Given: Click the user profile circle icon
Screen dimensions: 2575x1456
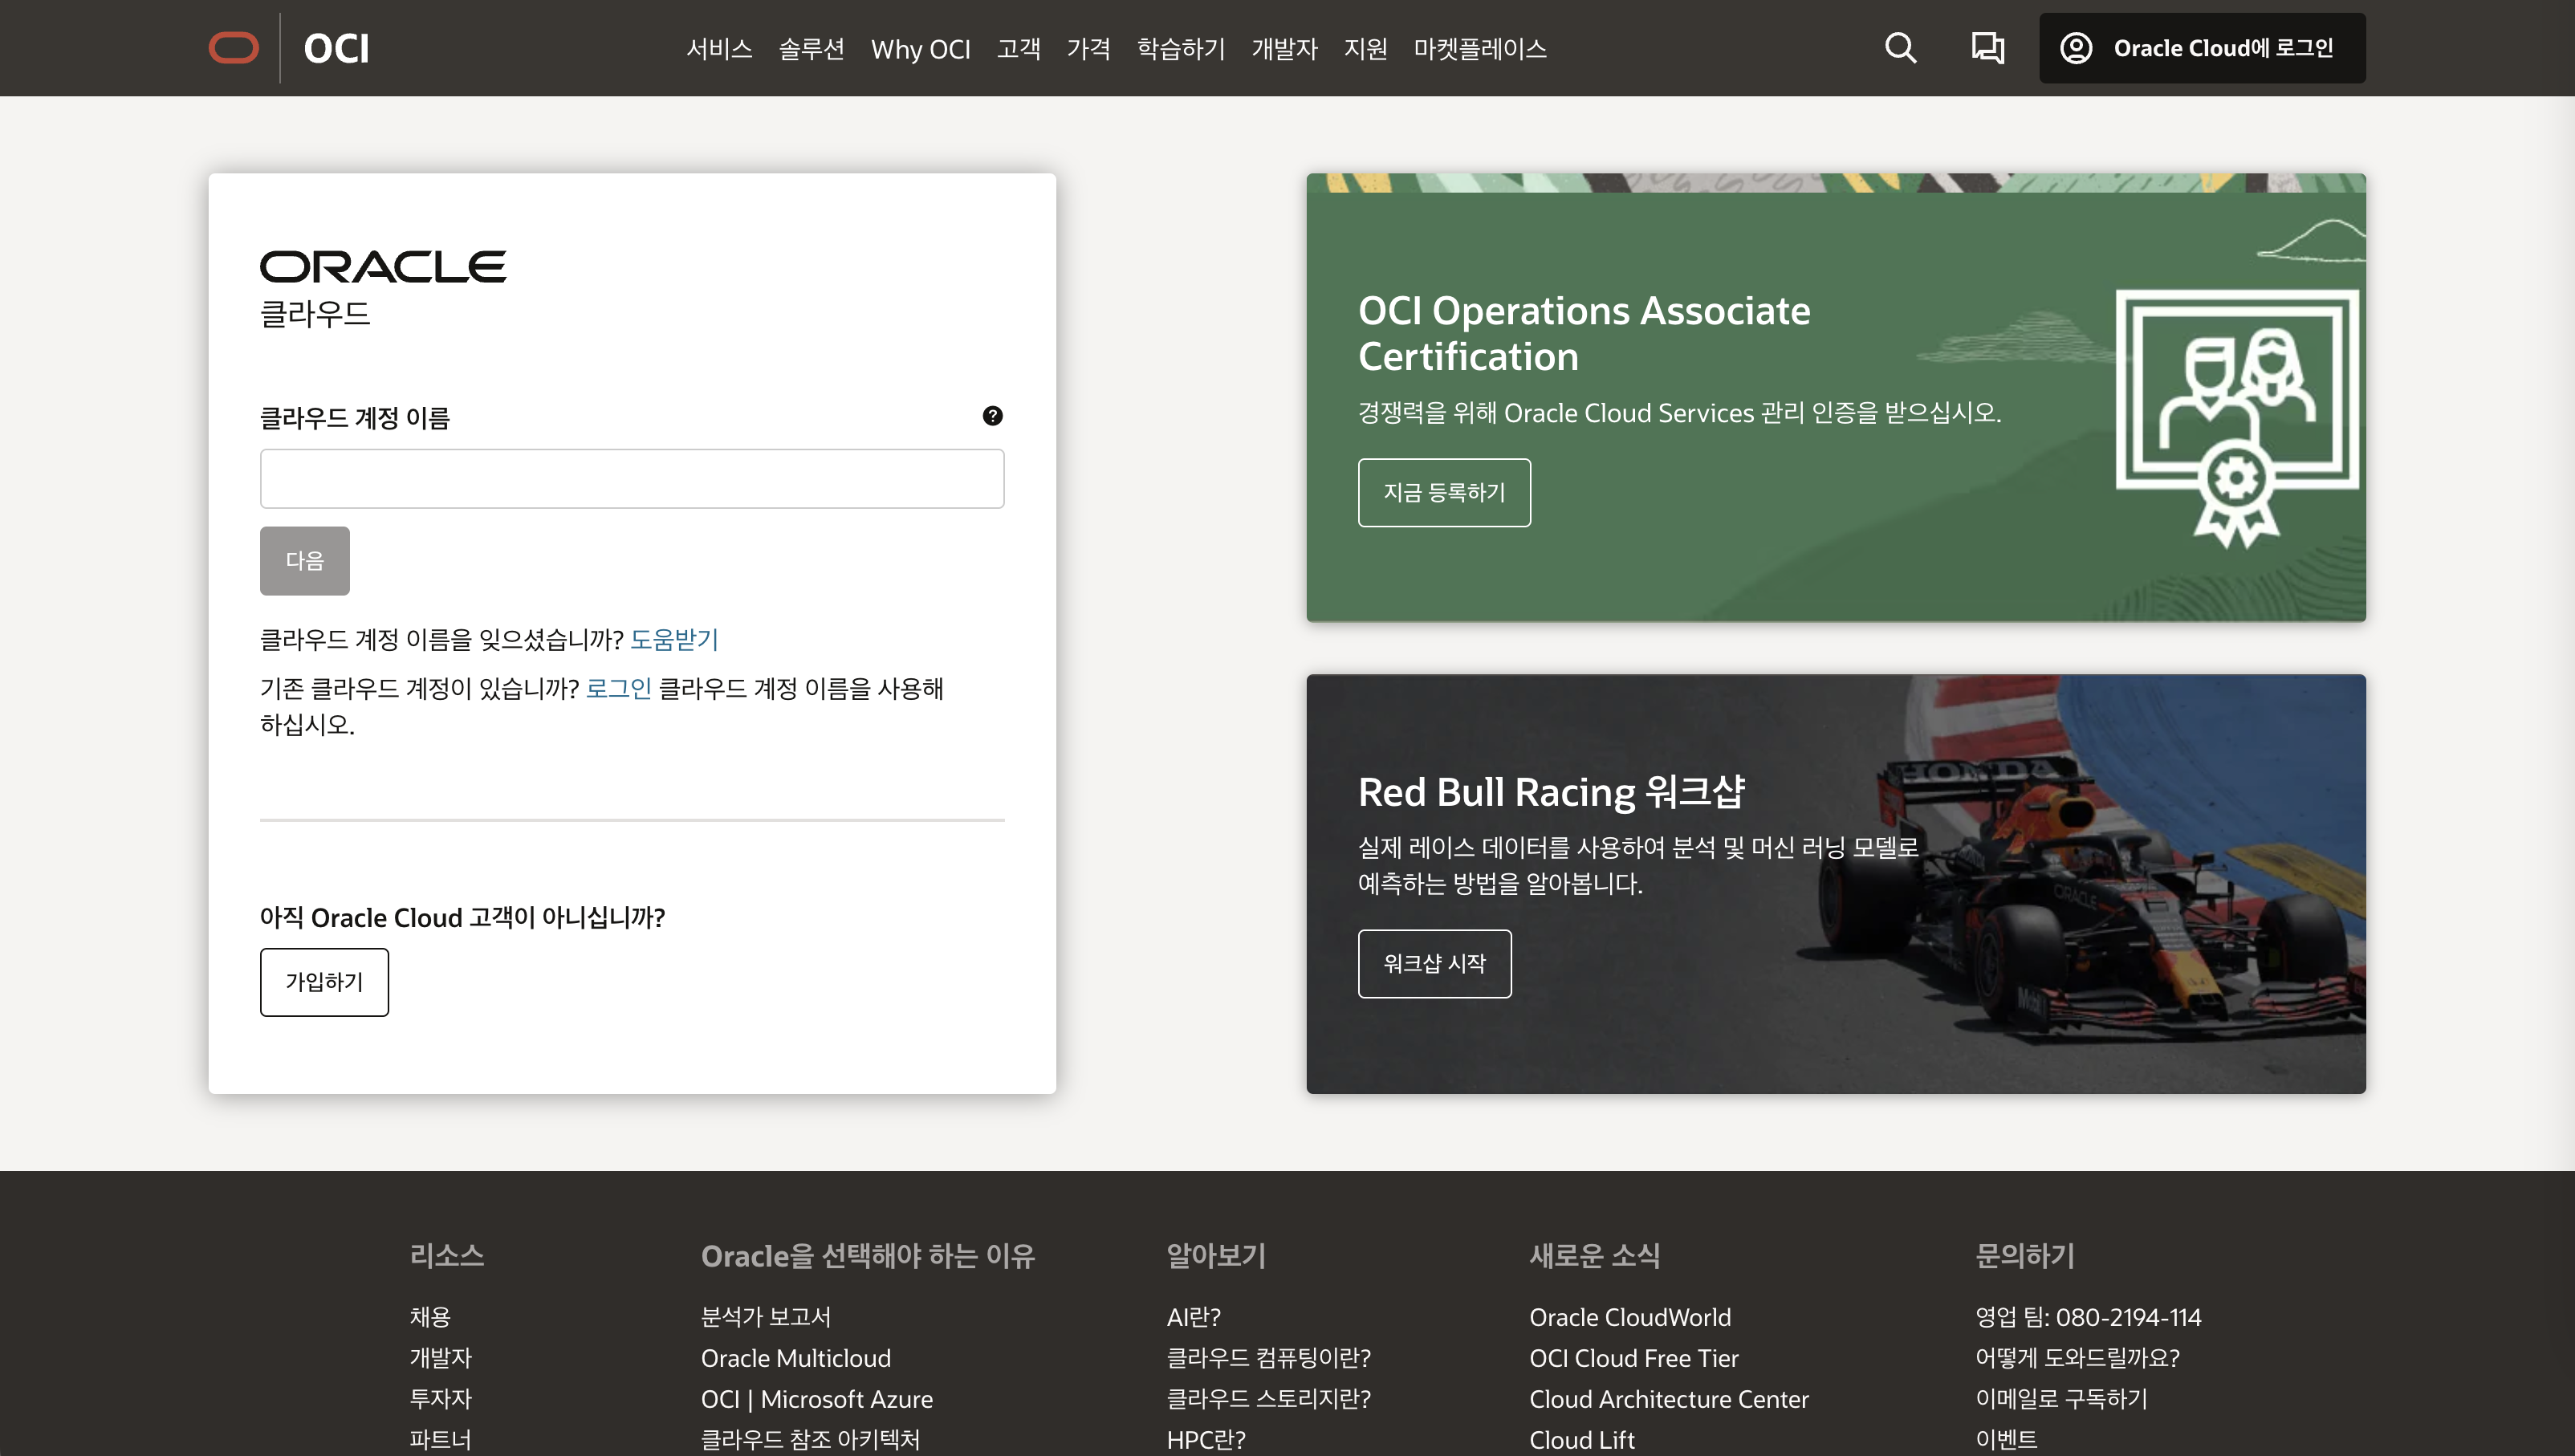Looking at the screenshot, I should [x=2076, y=48].
